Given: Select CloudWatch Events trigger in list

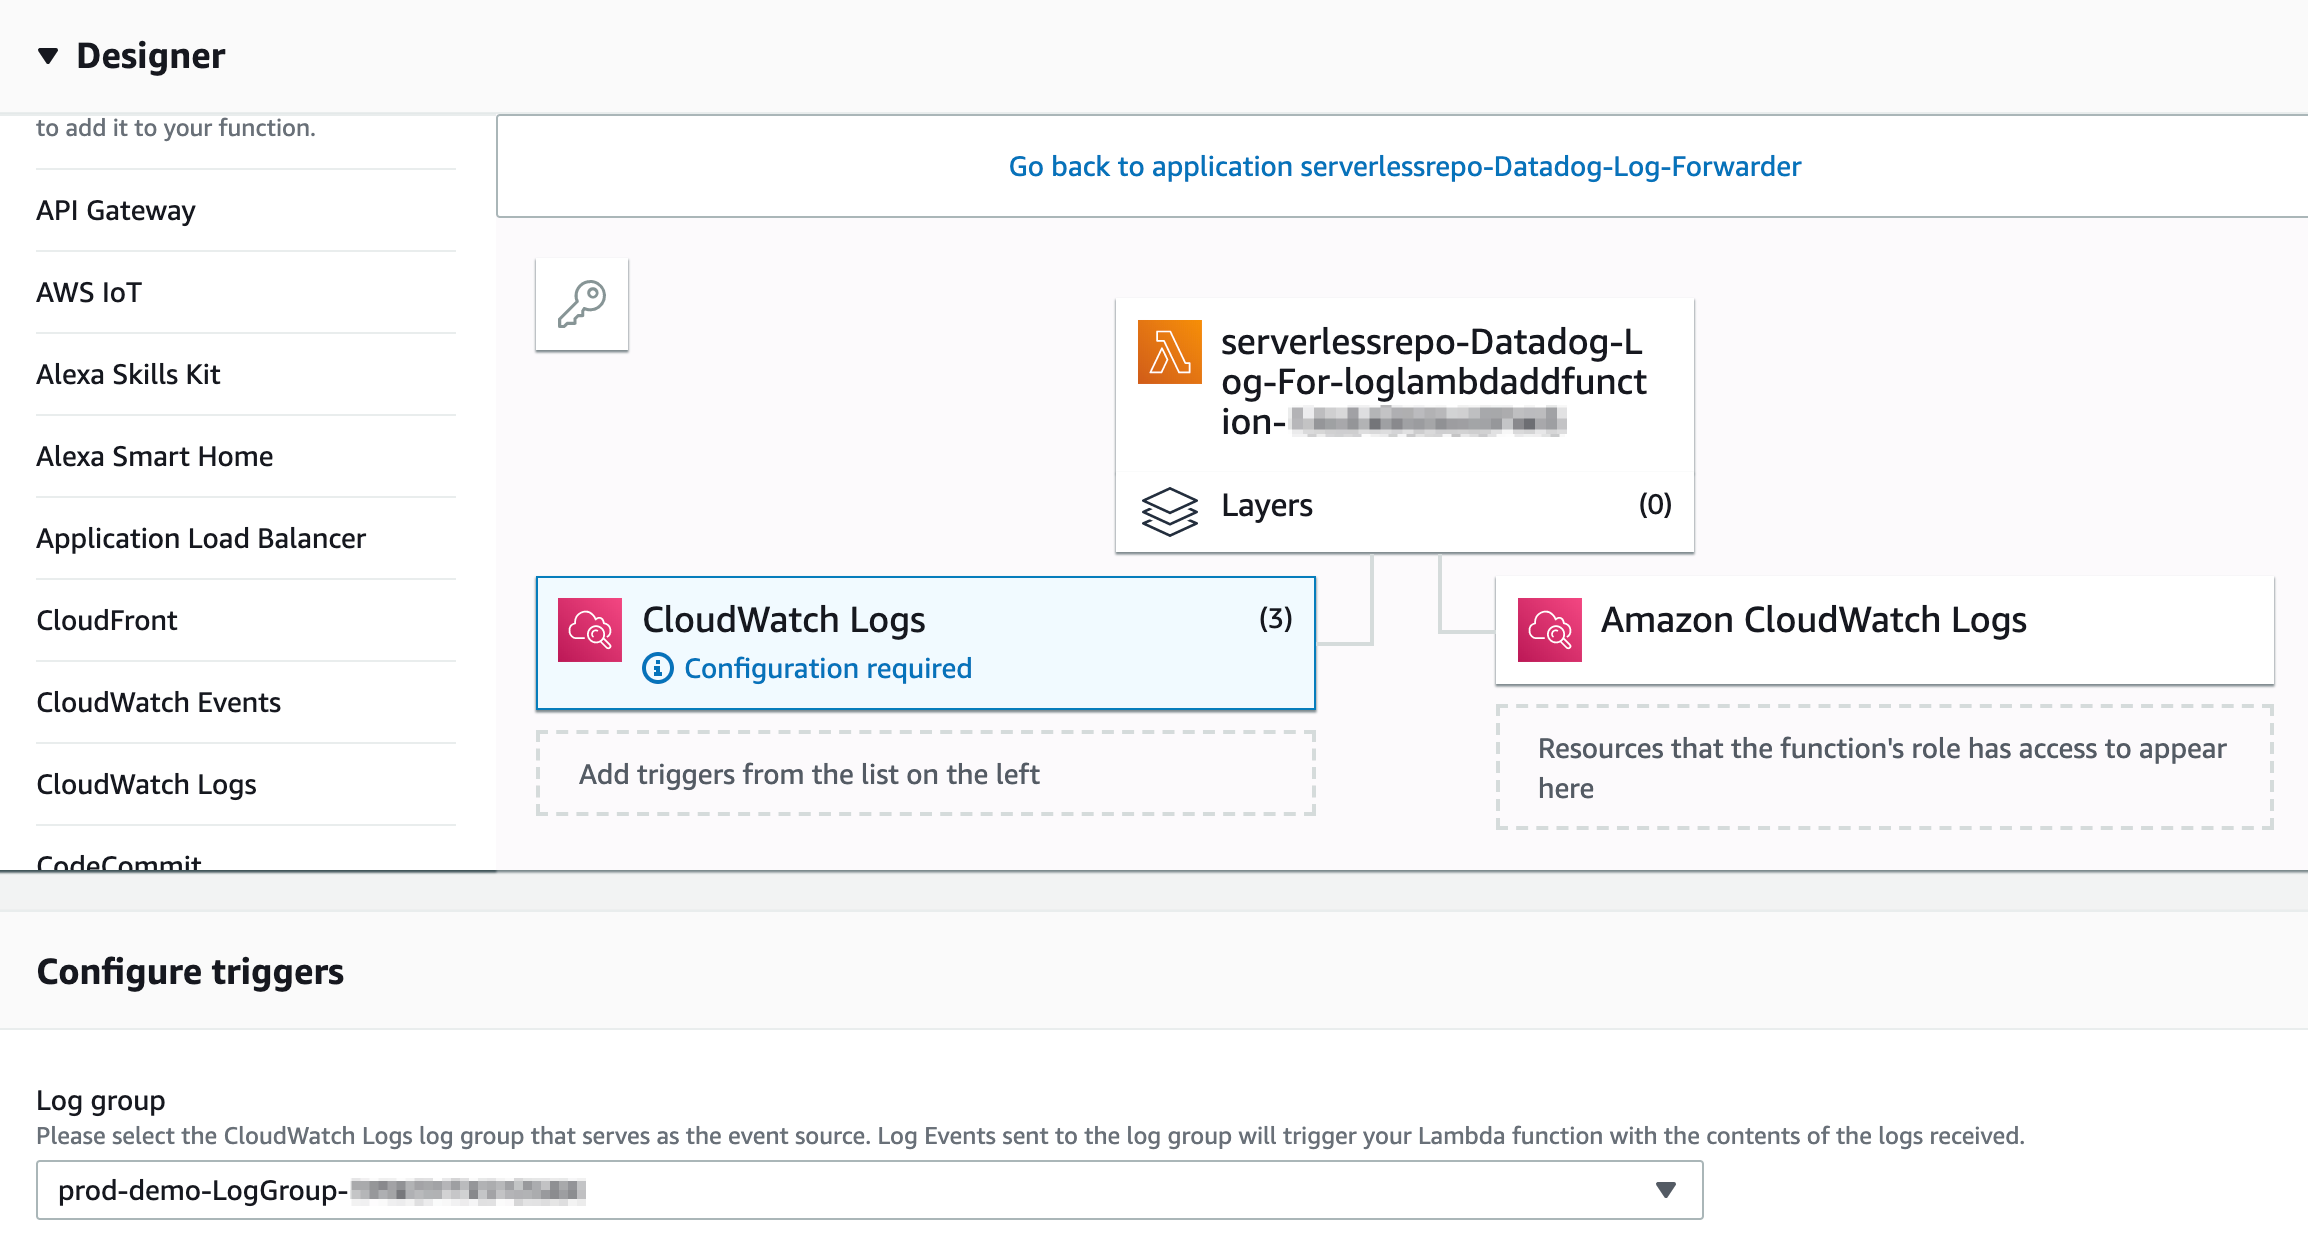Looking at the screenshot, I should [246, 702].
